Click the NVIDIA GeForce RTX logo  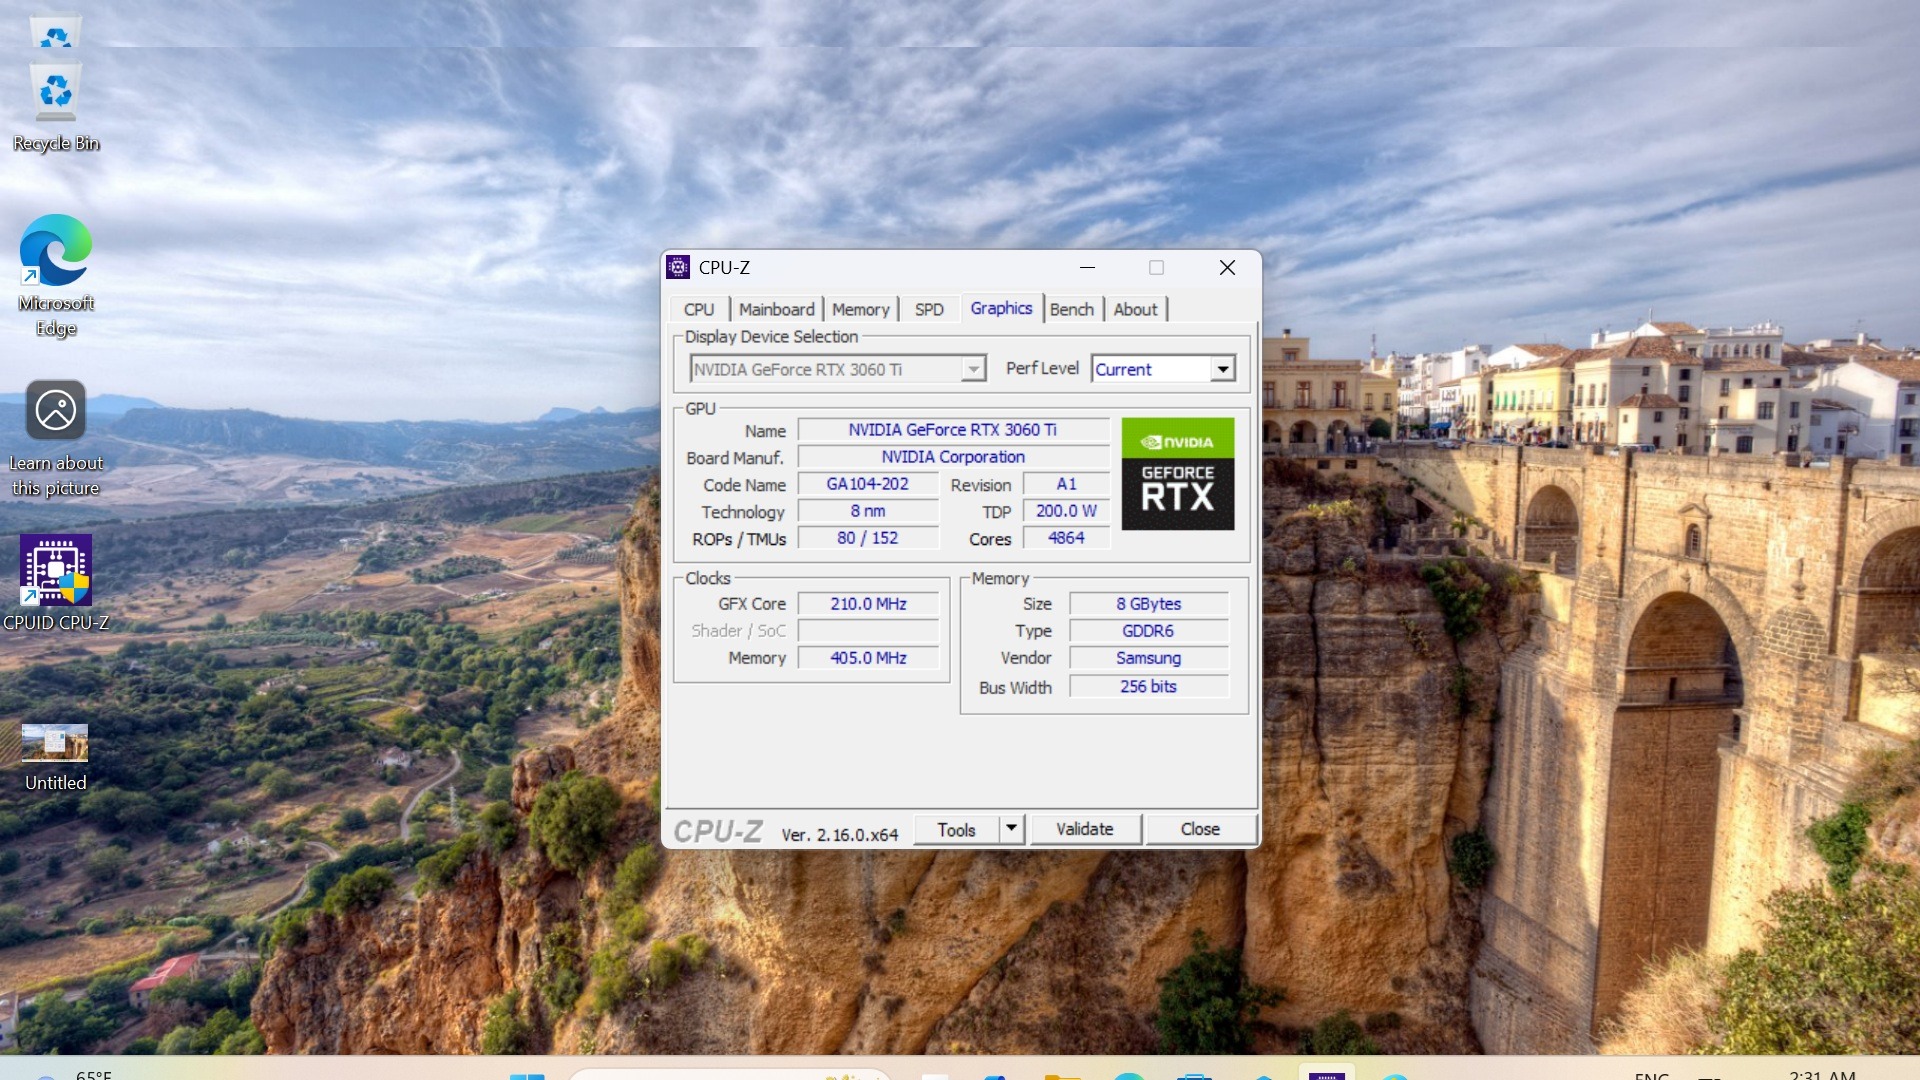1177,474
